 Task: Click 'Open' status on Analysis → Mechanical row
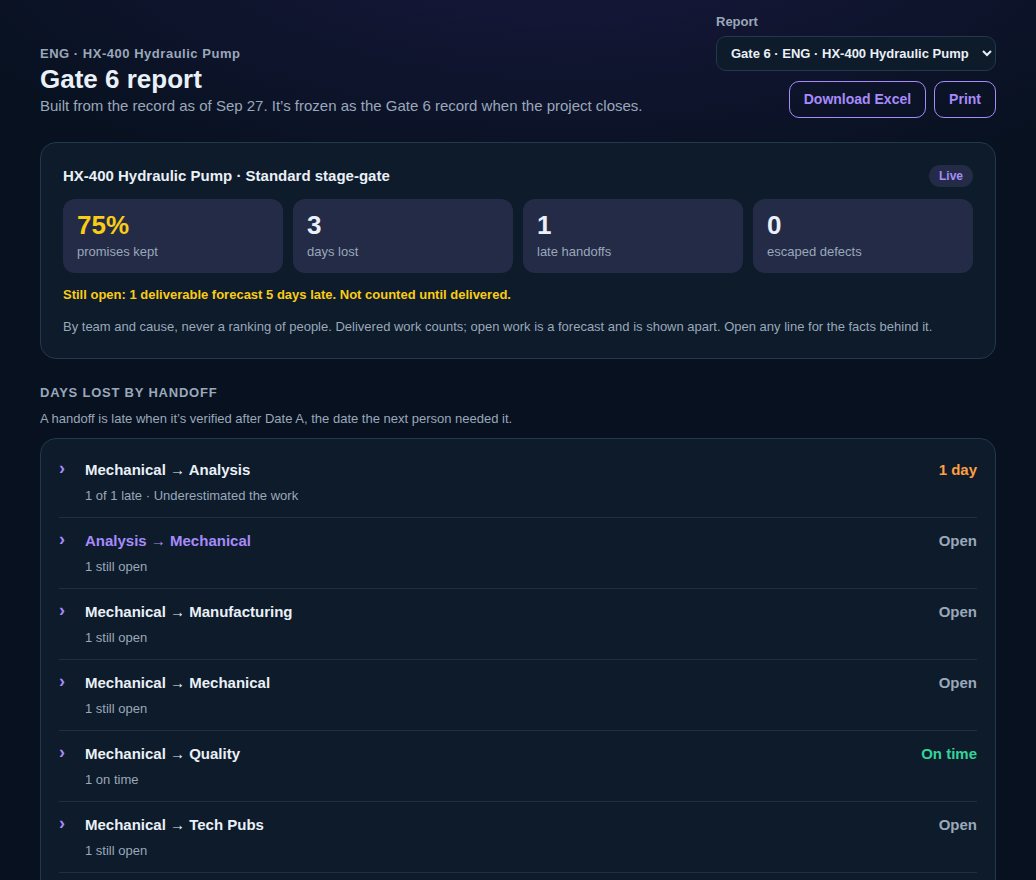(x=957, y=541)
